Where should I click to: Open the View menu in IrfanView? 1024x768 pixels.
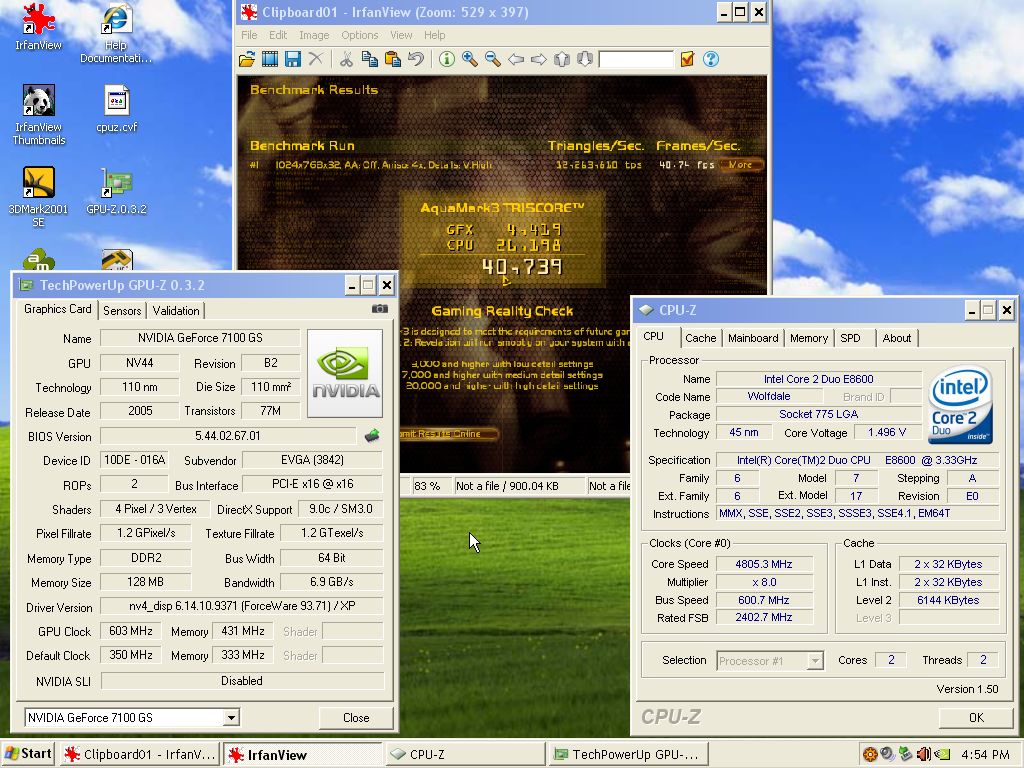(x=401, y=35)
